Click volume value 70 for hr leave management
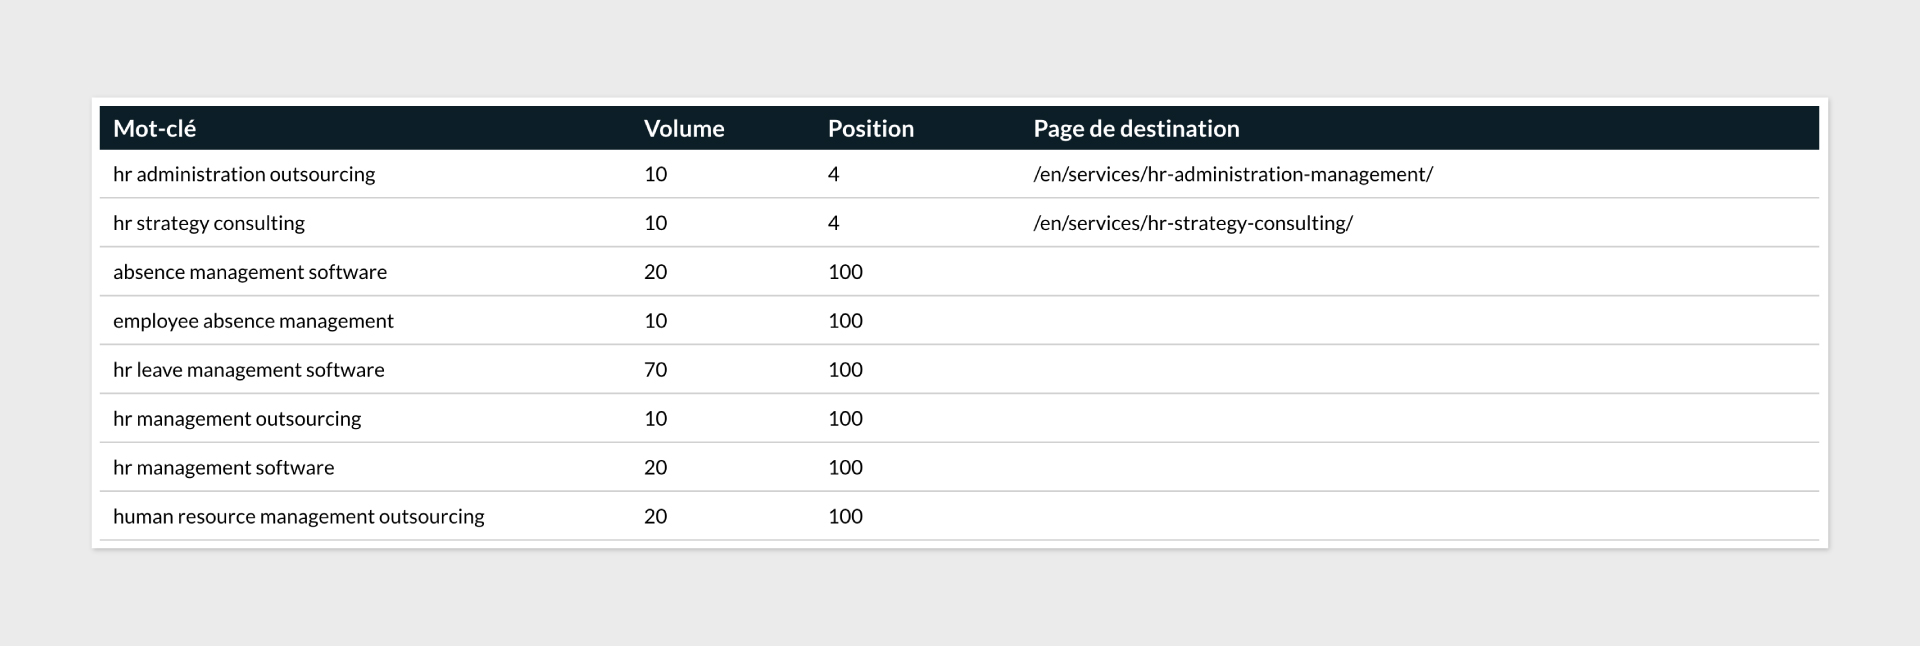 (x=655, y=370)
